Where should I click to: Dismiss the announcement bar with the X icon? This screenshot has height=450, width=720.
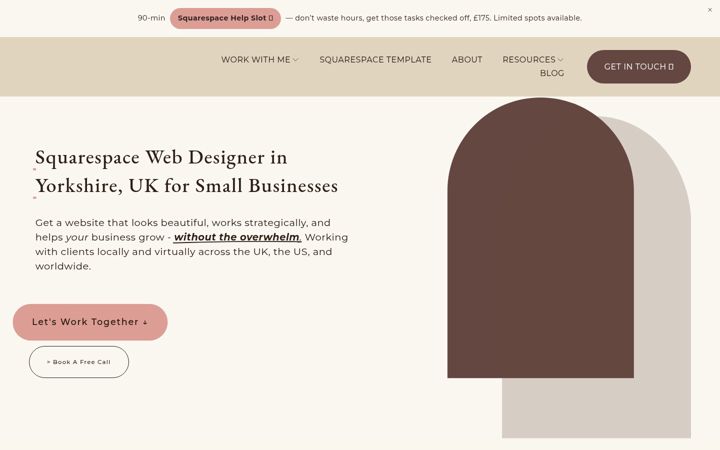click(x=709, y=10)
